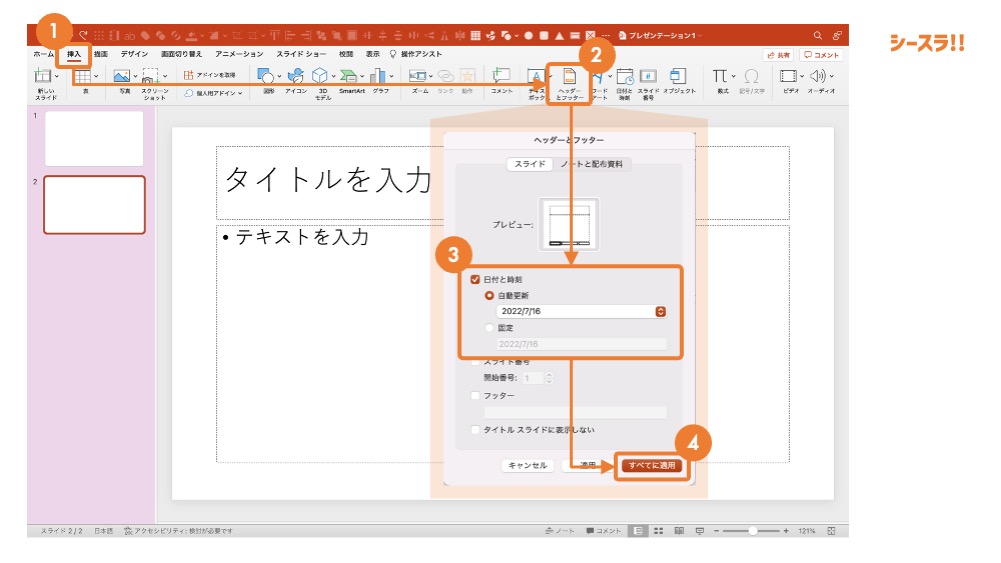Viewport: 1001px width, 563px height.
Task: Switch to slide sorter view in status bar
Action: click(x=659, y=531)
